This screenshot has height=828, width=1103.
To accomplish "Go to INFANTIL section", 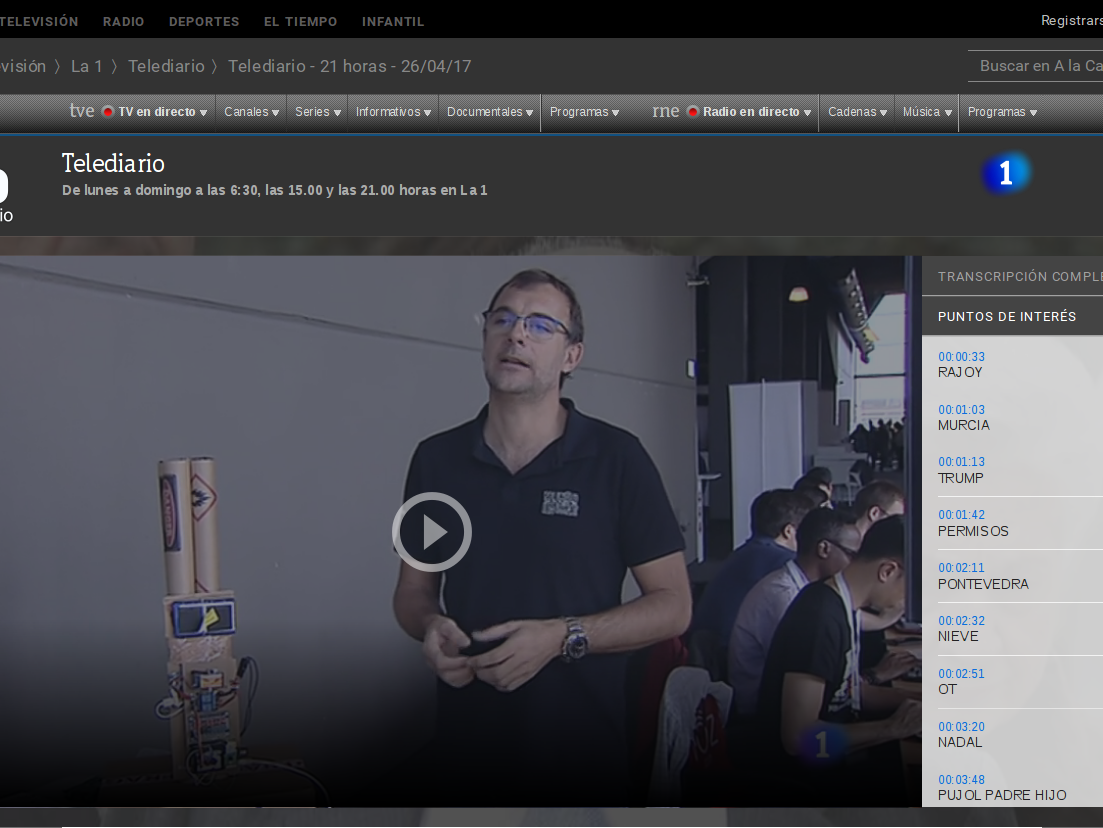I will (393, 21).
